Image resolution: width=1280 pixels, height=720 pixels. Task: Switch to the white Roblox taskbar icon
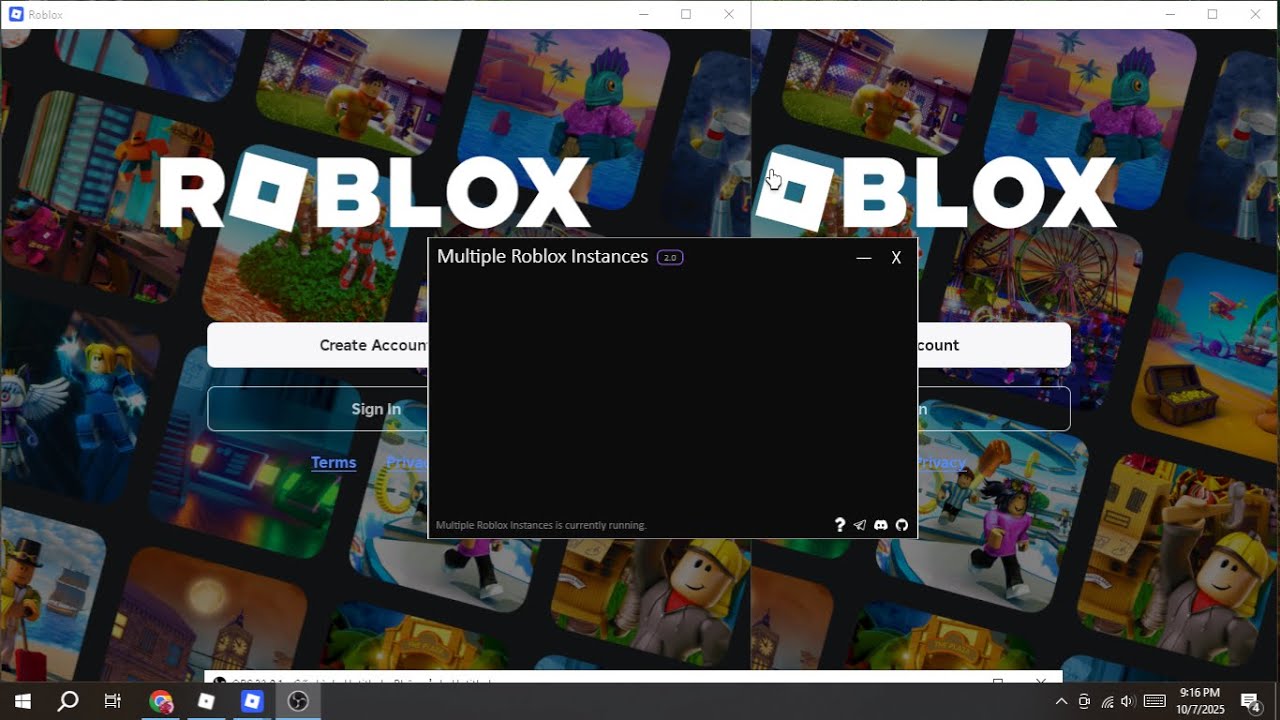pos(206,701)
